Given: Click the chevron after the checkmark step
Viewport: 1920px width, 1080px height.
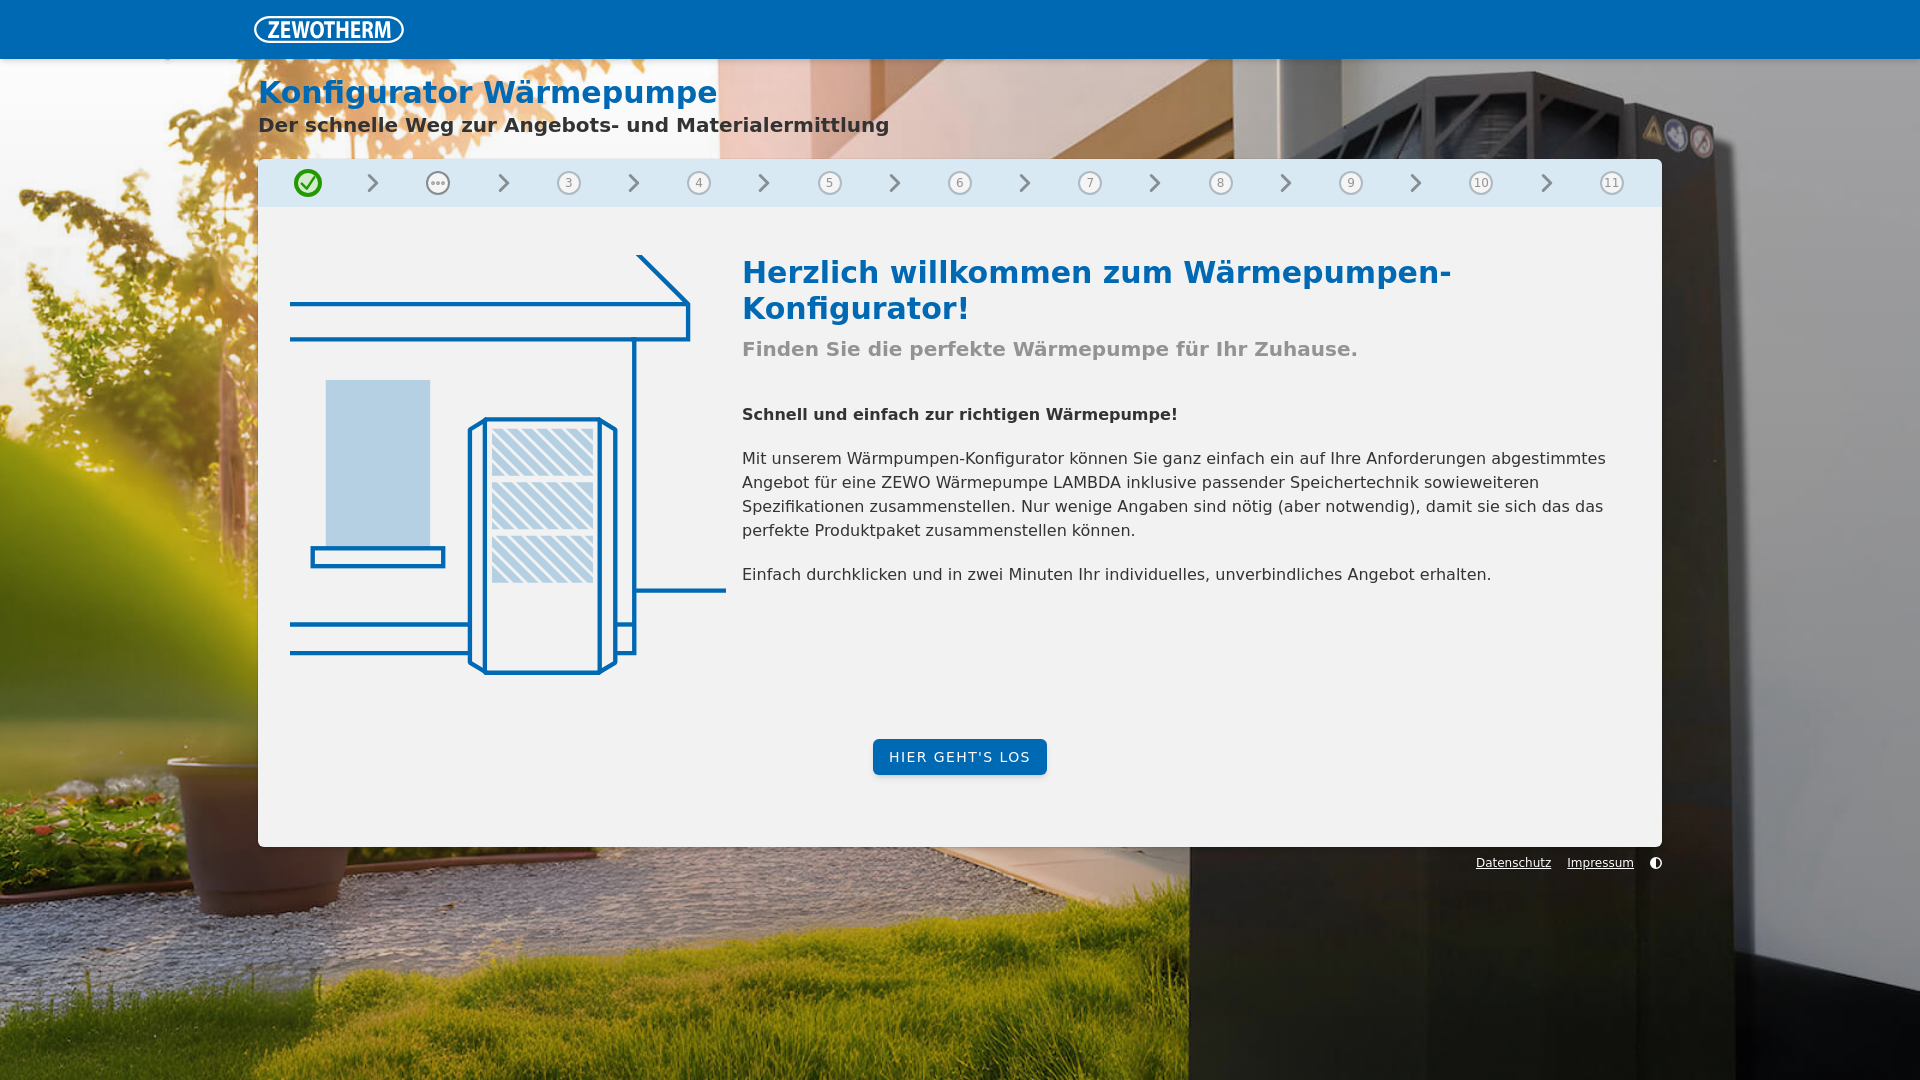Looking at the screenshot, I should pos(373,183).
